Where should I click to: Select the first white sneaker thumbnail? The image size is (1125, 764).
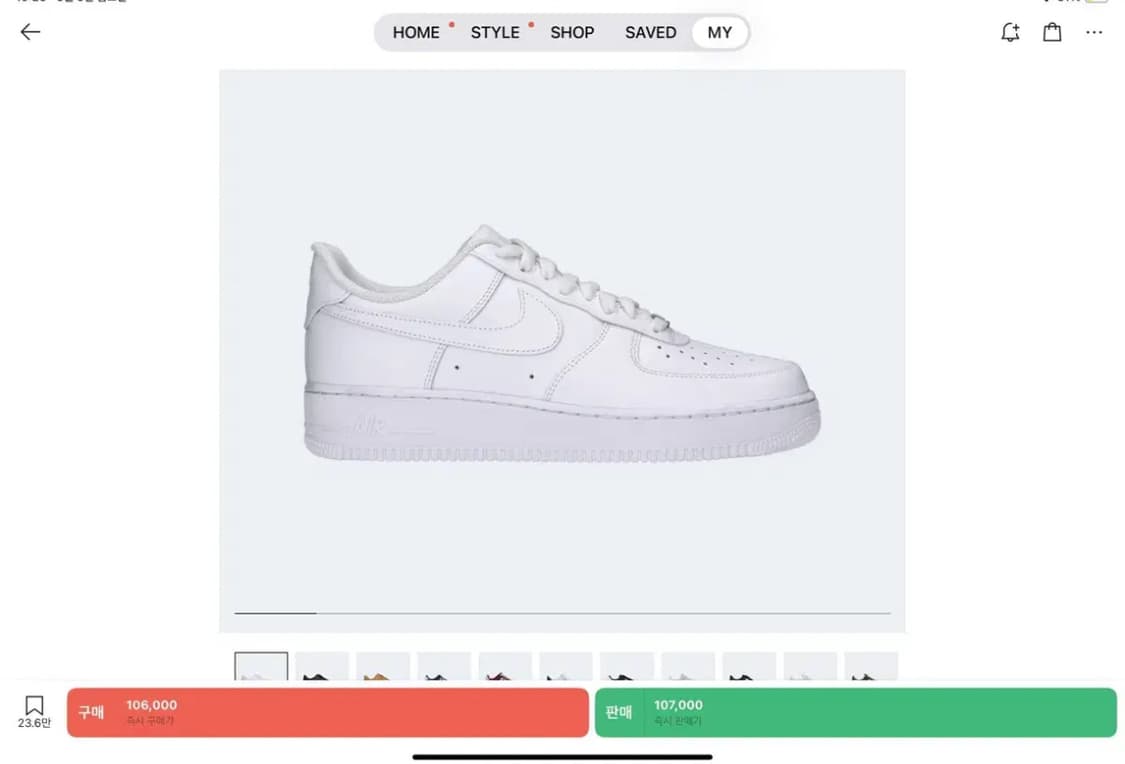[261, 667]
